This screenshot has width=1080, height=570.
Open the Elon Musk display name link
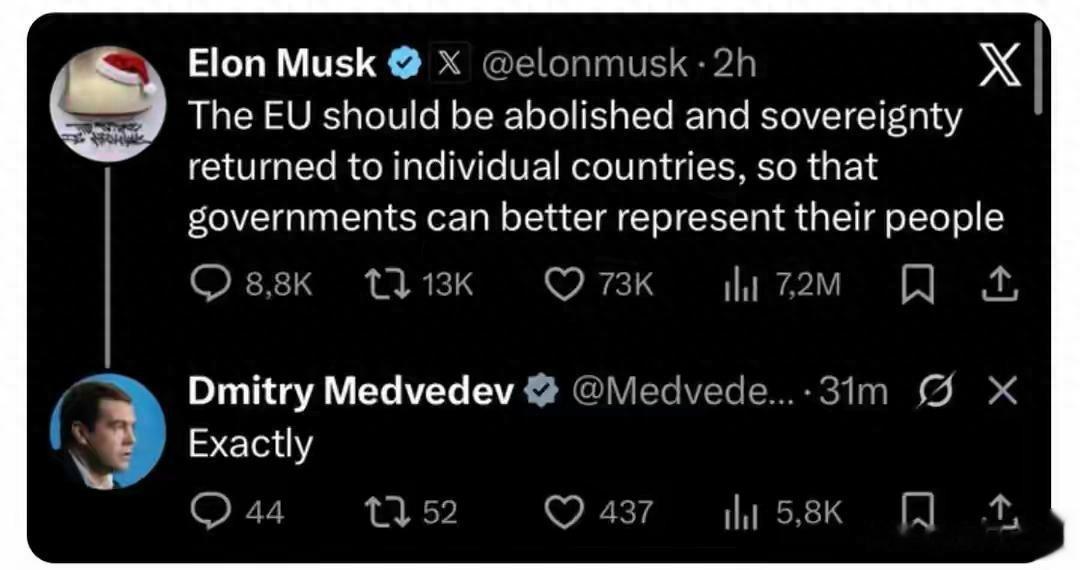(283, 65)
